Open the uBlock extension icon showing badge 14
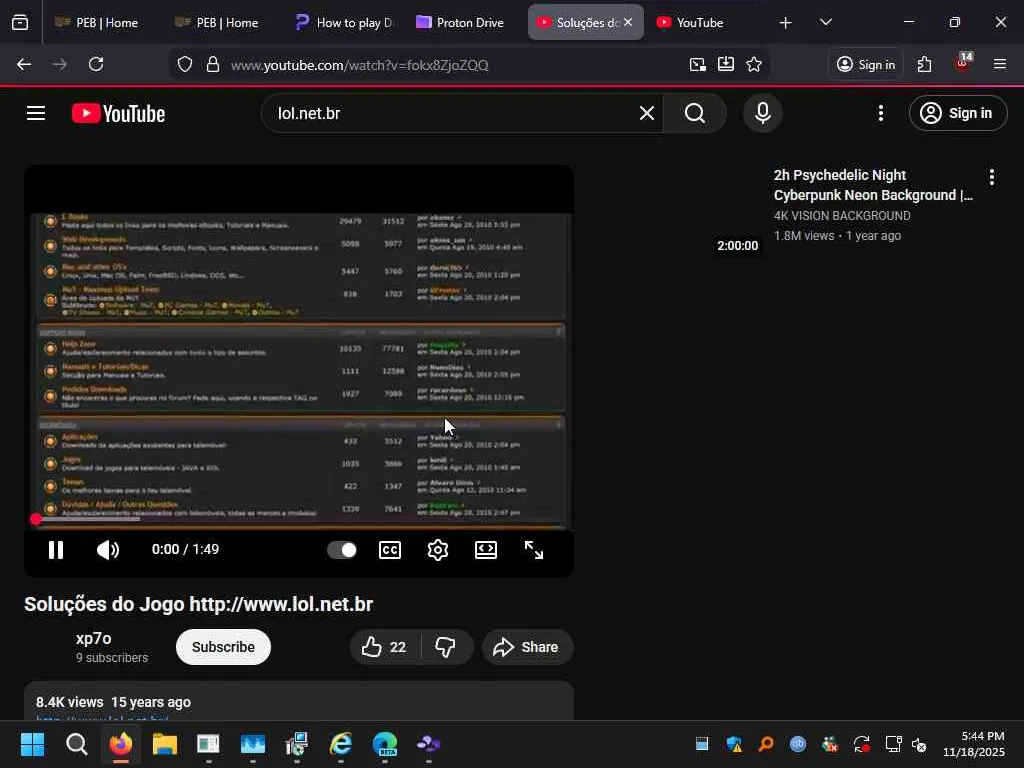Screen dimensions: 1024x768 (x=962, y=63)
